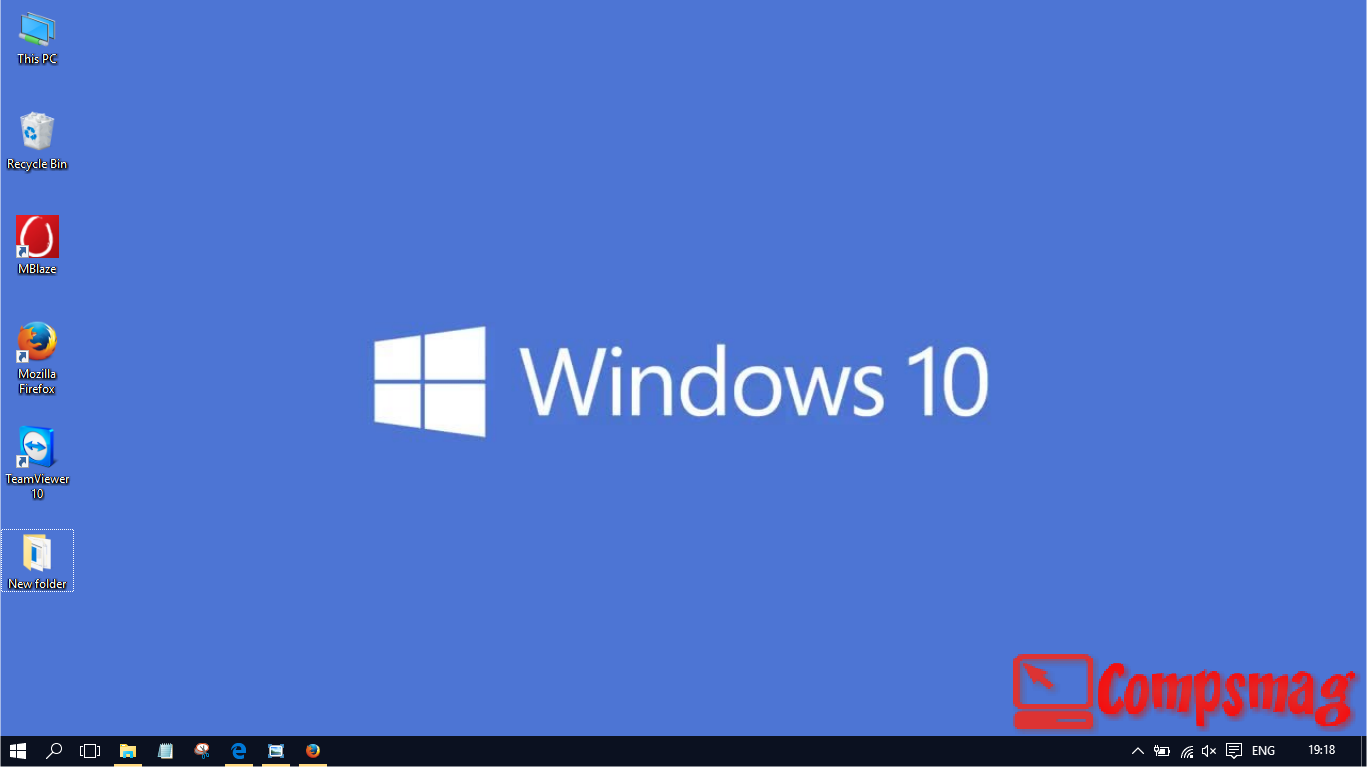Select the This PC desktop icon
This screenshot has height=769, width=1369.
[37, 39]
